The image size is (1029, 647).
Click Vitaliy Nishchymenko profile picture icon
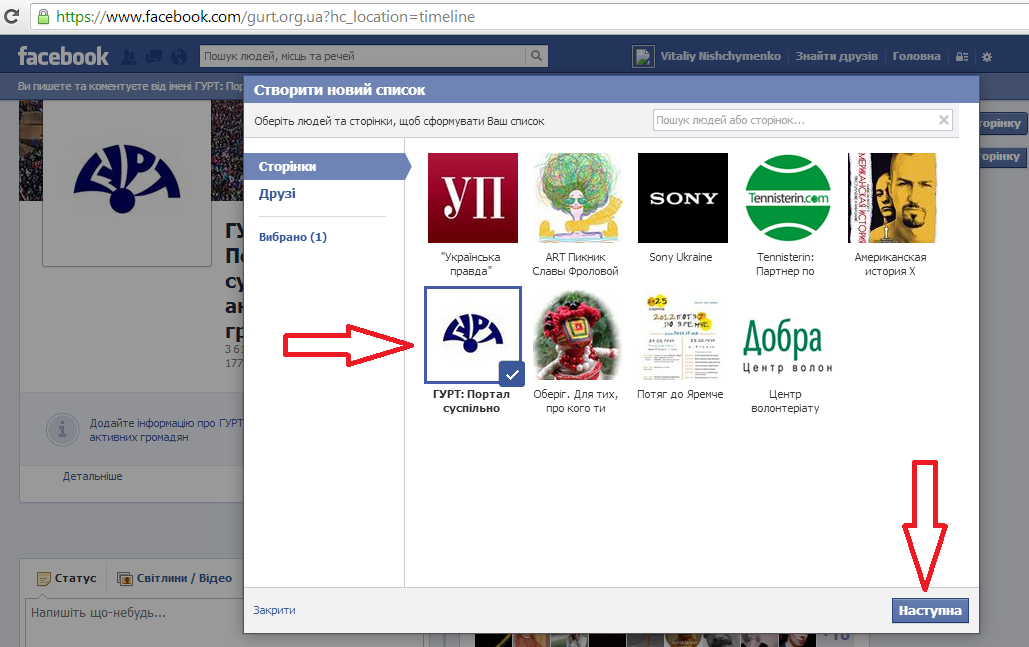tap(643, 56)
